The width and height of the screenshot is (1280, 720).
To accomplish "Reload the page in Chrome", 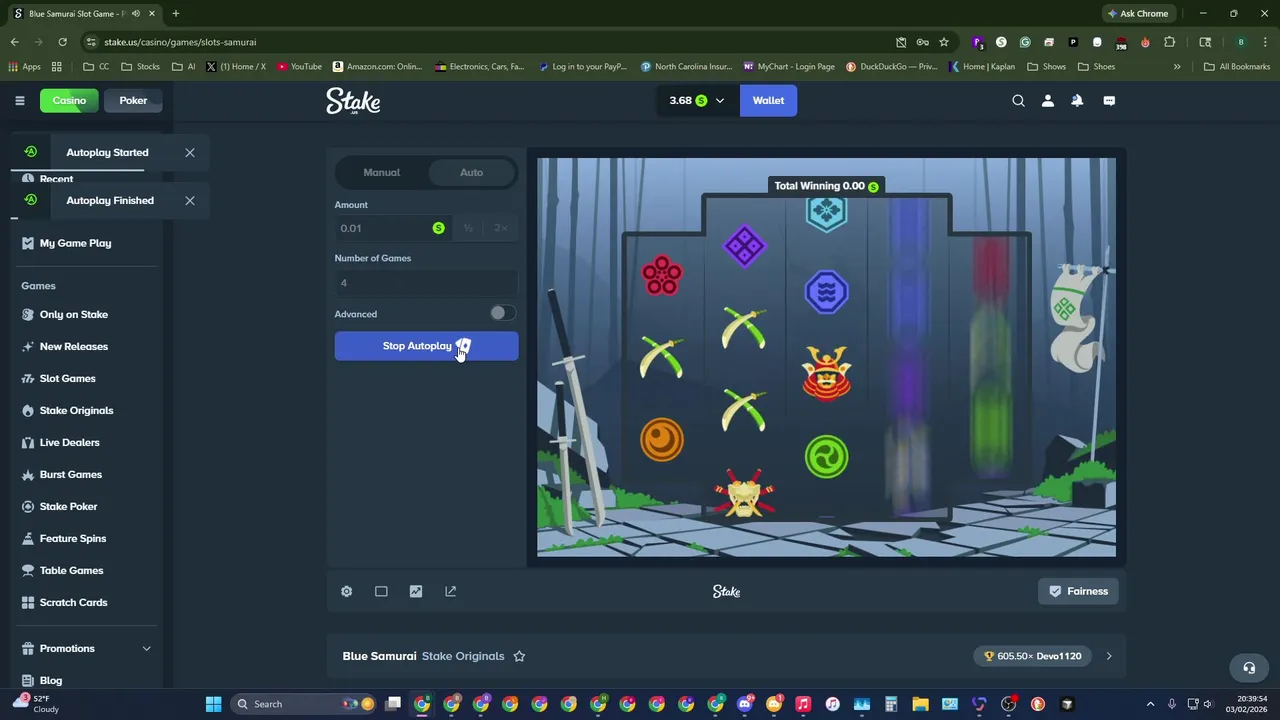I will [x=62, y=42].
